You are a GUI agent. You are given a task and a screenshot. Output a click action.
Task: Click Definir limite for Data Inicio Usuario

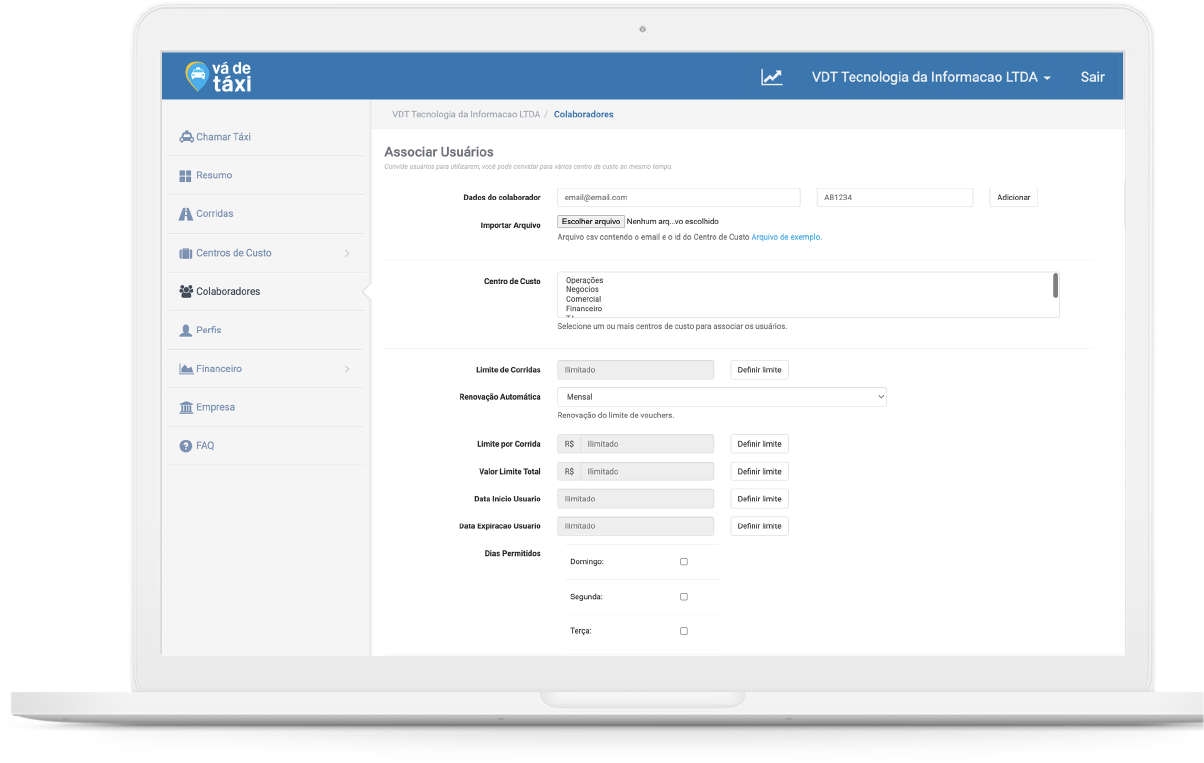point(760,499)
